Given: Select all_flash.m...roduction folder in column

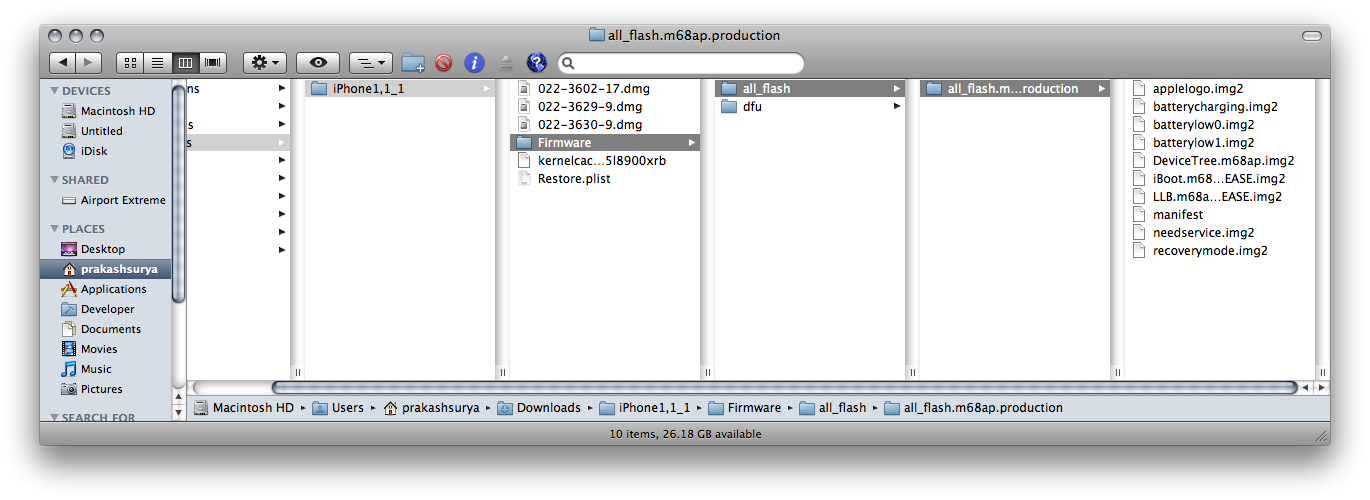Looking at the screenshot, I should point(1015,89).
